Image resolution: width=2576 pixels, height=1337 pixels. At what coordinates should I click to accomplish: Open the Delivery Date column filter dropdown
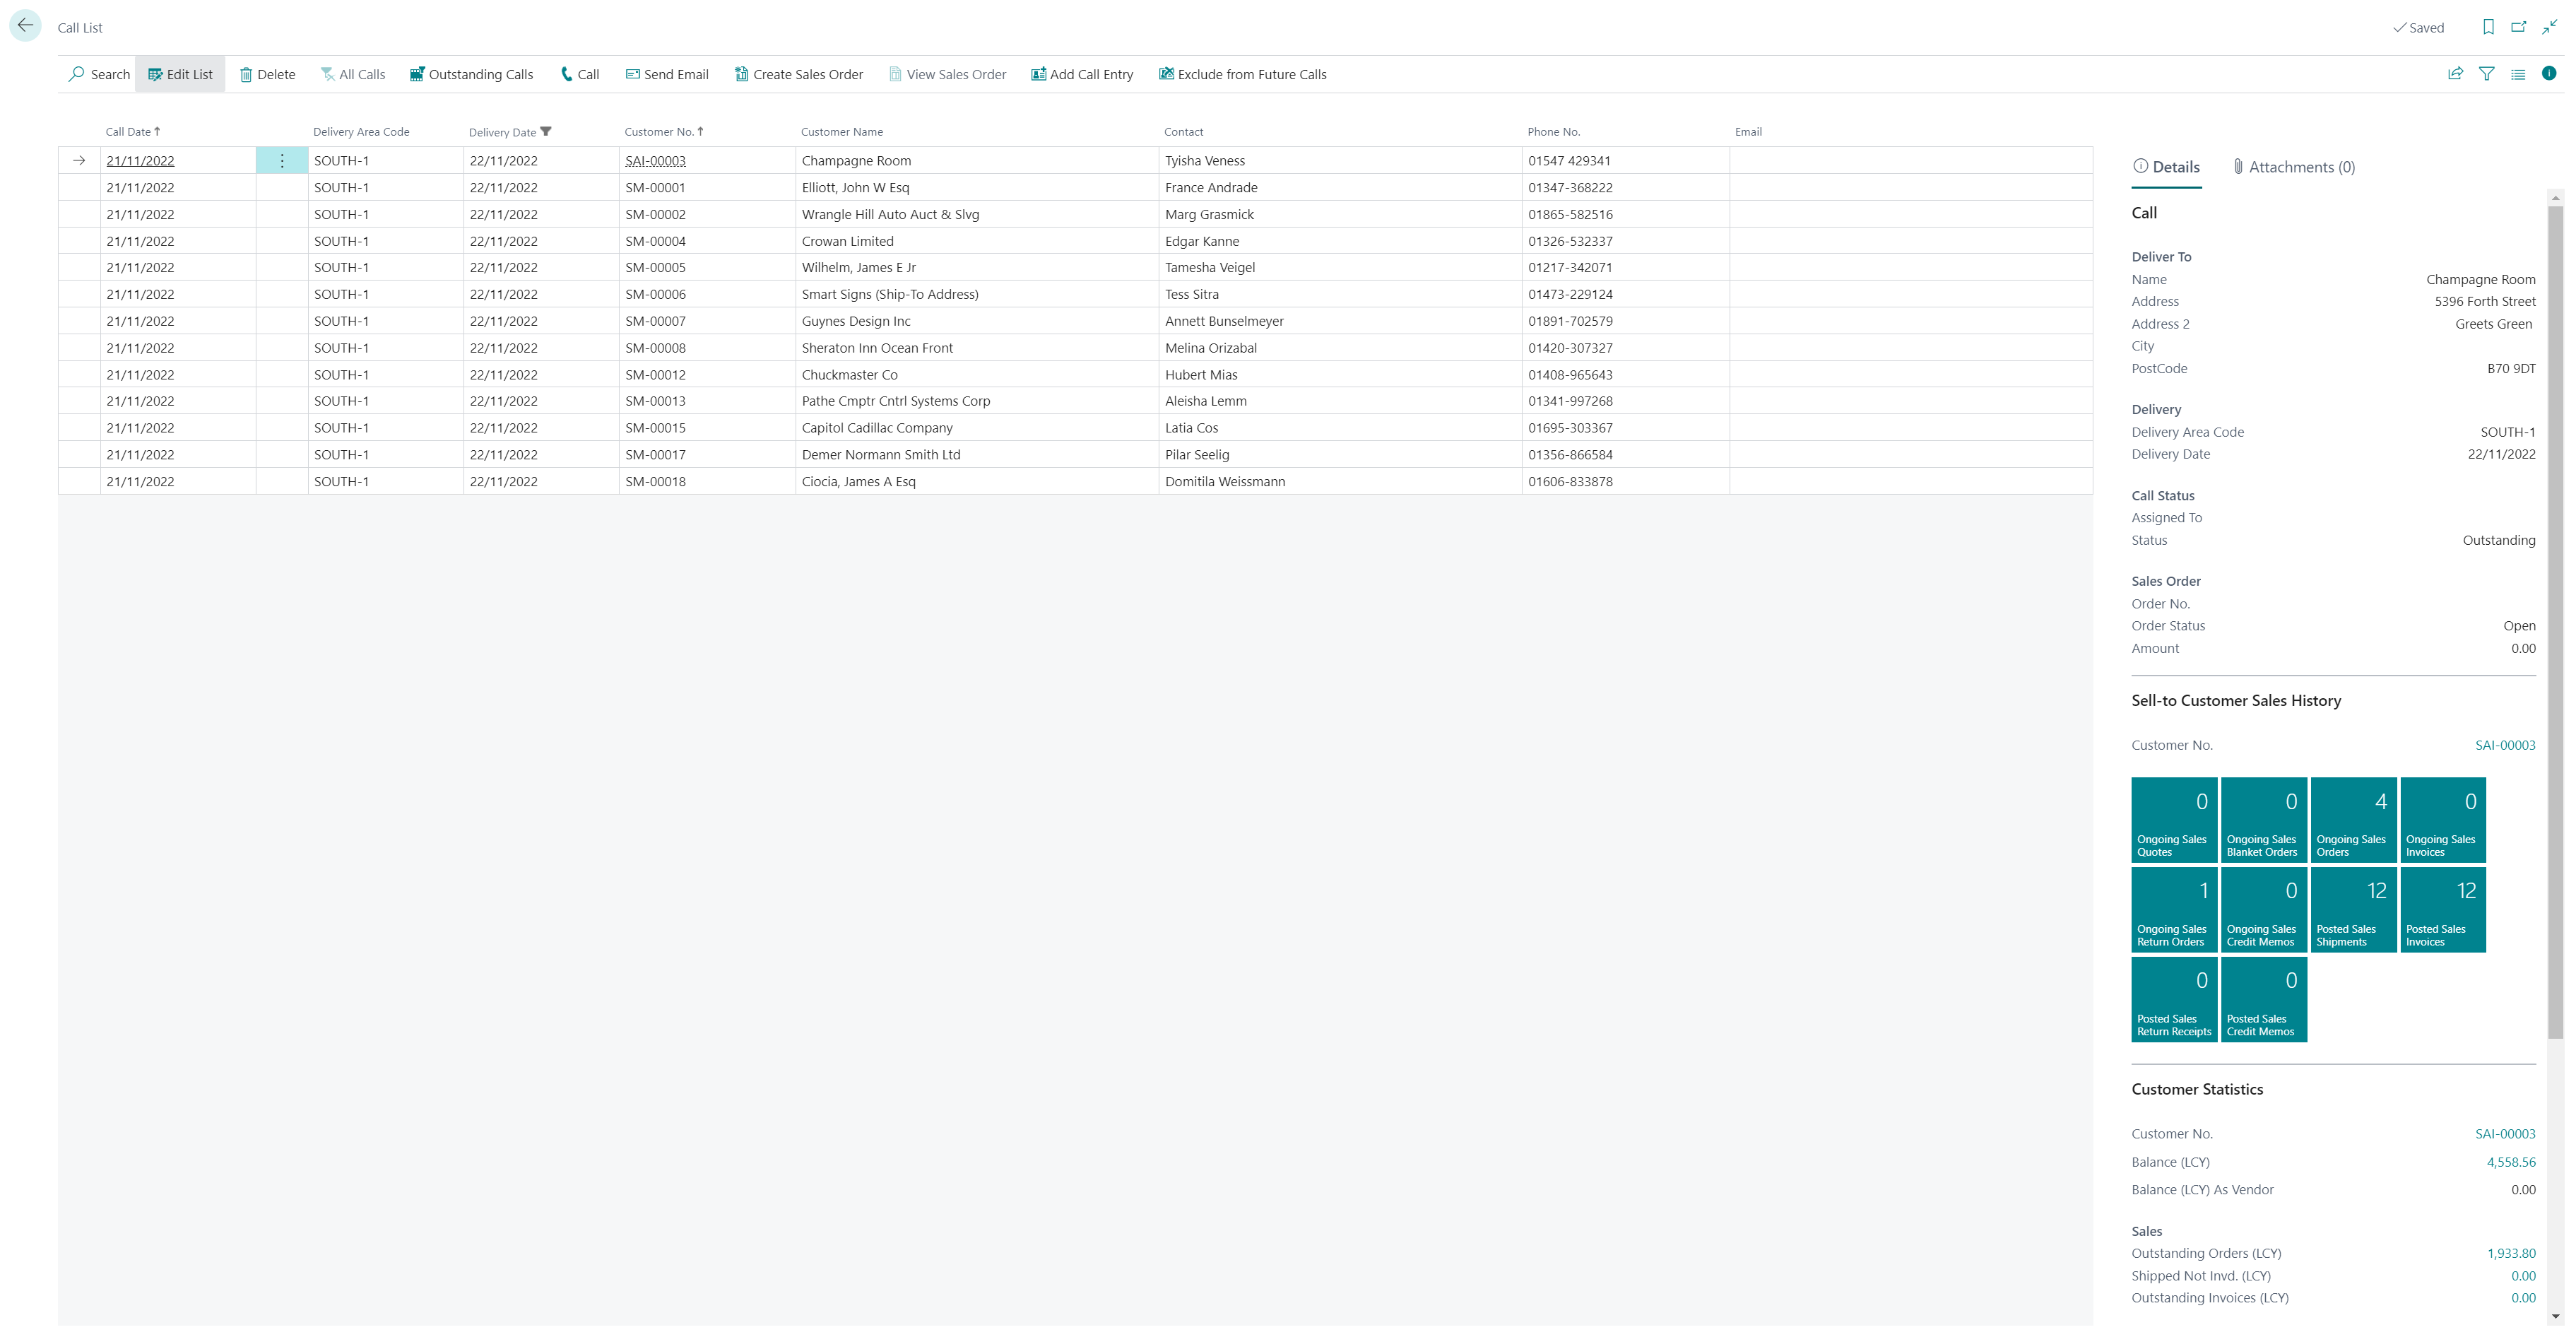[x=546, y=131]
